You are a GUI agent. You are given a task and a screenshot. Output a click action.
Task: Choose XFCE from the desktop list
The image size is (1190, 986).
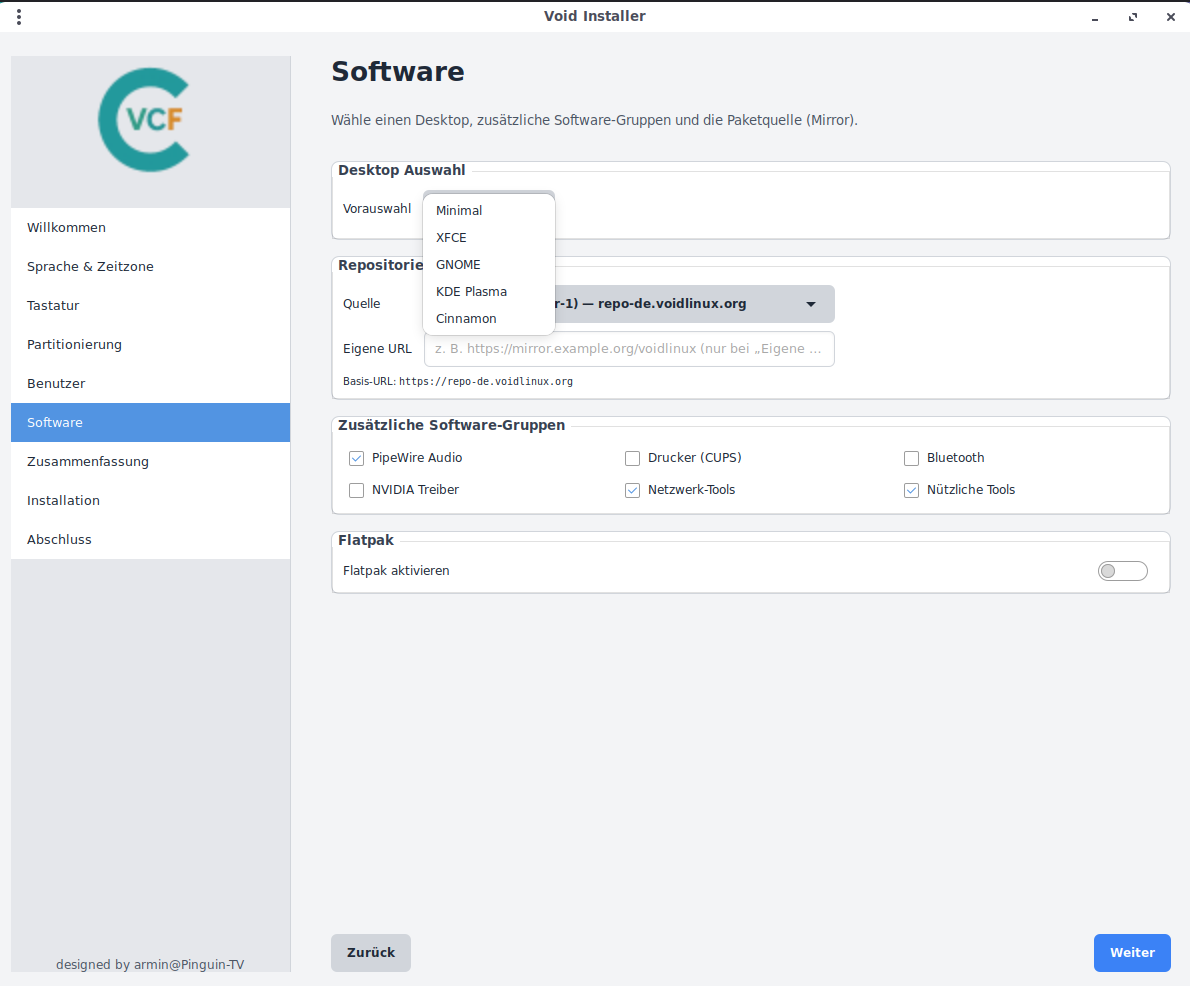[451, 238]
